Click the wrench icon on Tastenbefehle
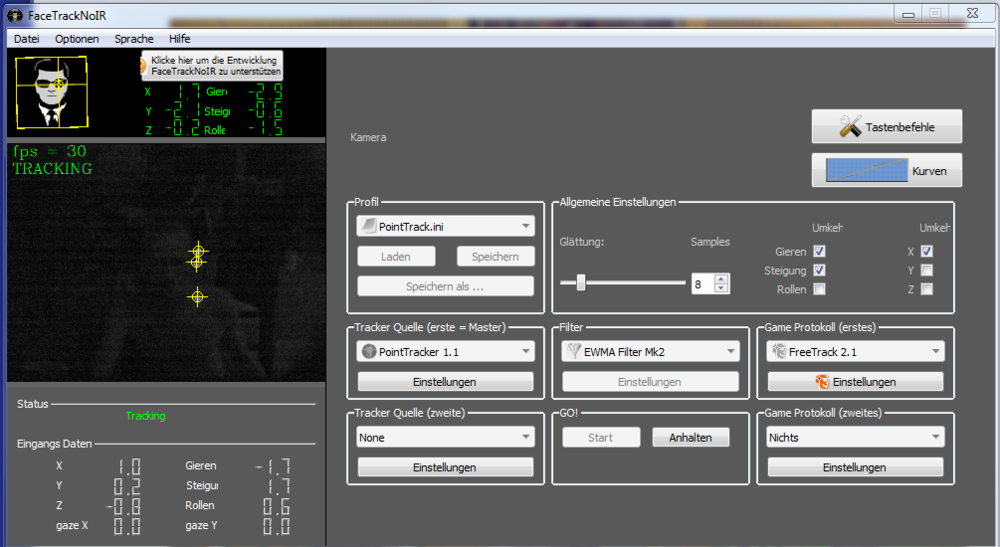1000x547 pixels. click(850, 126)
